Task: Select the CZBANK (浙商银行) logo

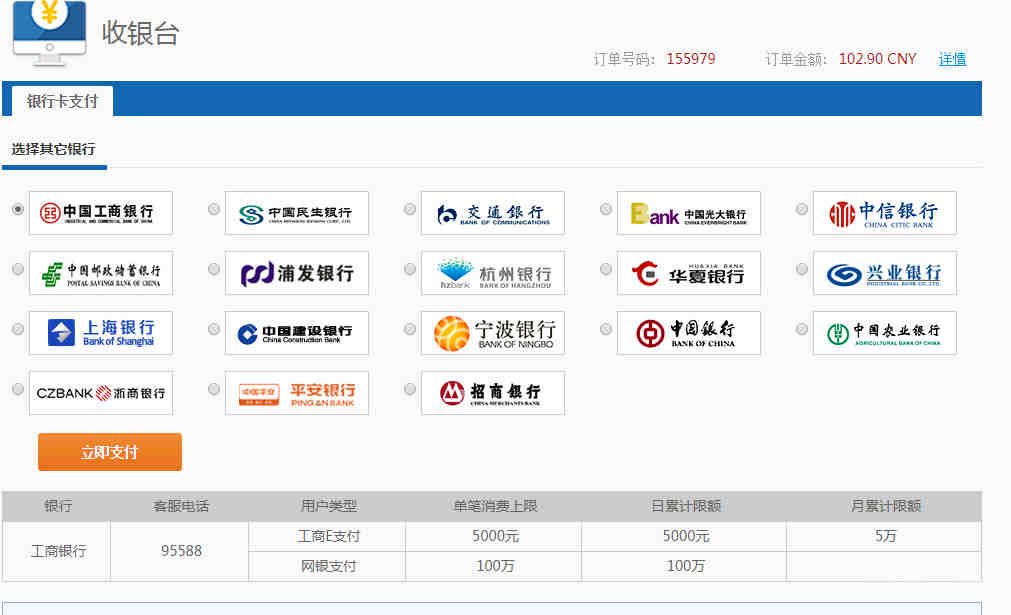Action: [101, 393]
